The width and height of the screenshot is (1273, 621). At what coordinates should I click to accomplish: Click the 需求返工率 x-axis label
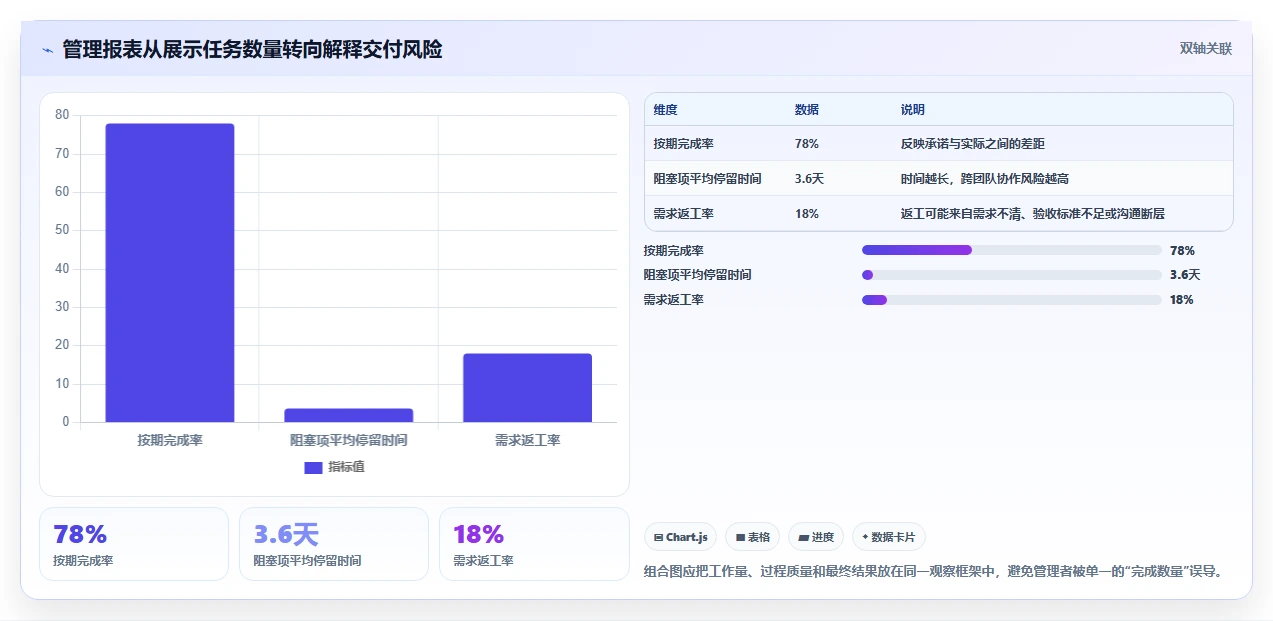tap(528, 440)
